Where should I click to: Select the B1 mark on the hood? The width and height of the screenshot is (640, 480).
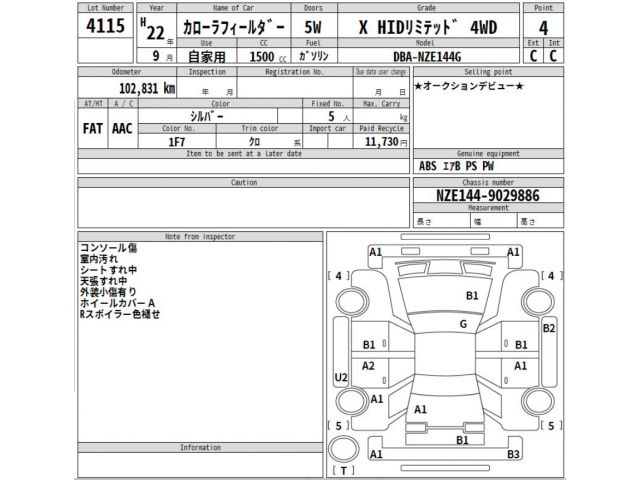pyautogui.click(x=472, y=296)
